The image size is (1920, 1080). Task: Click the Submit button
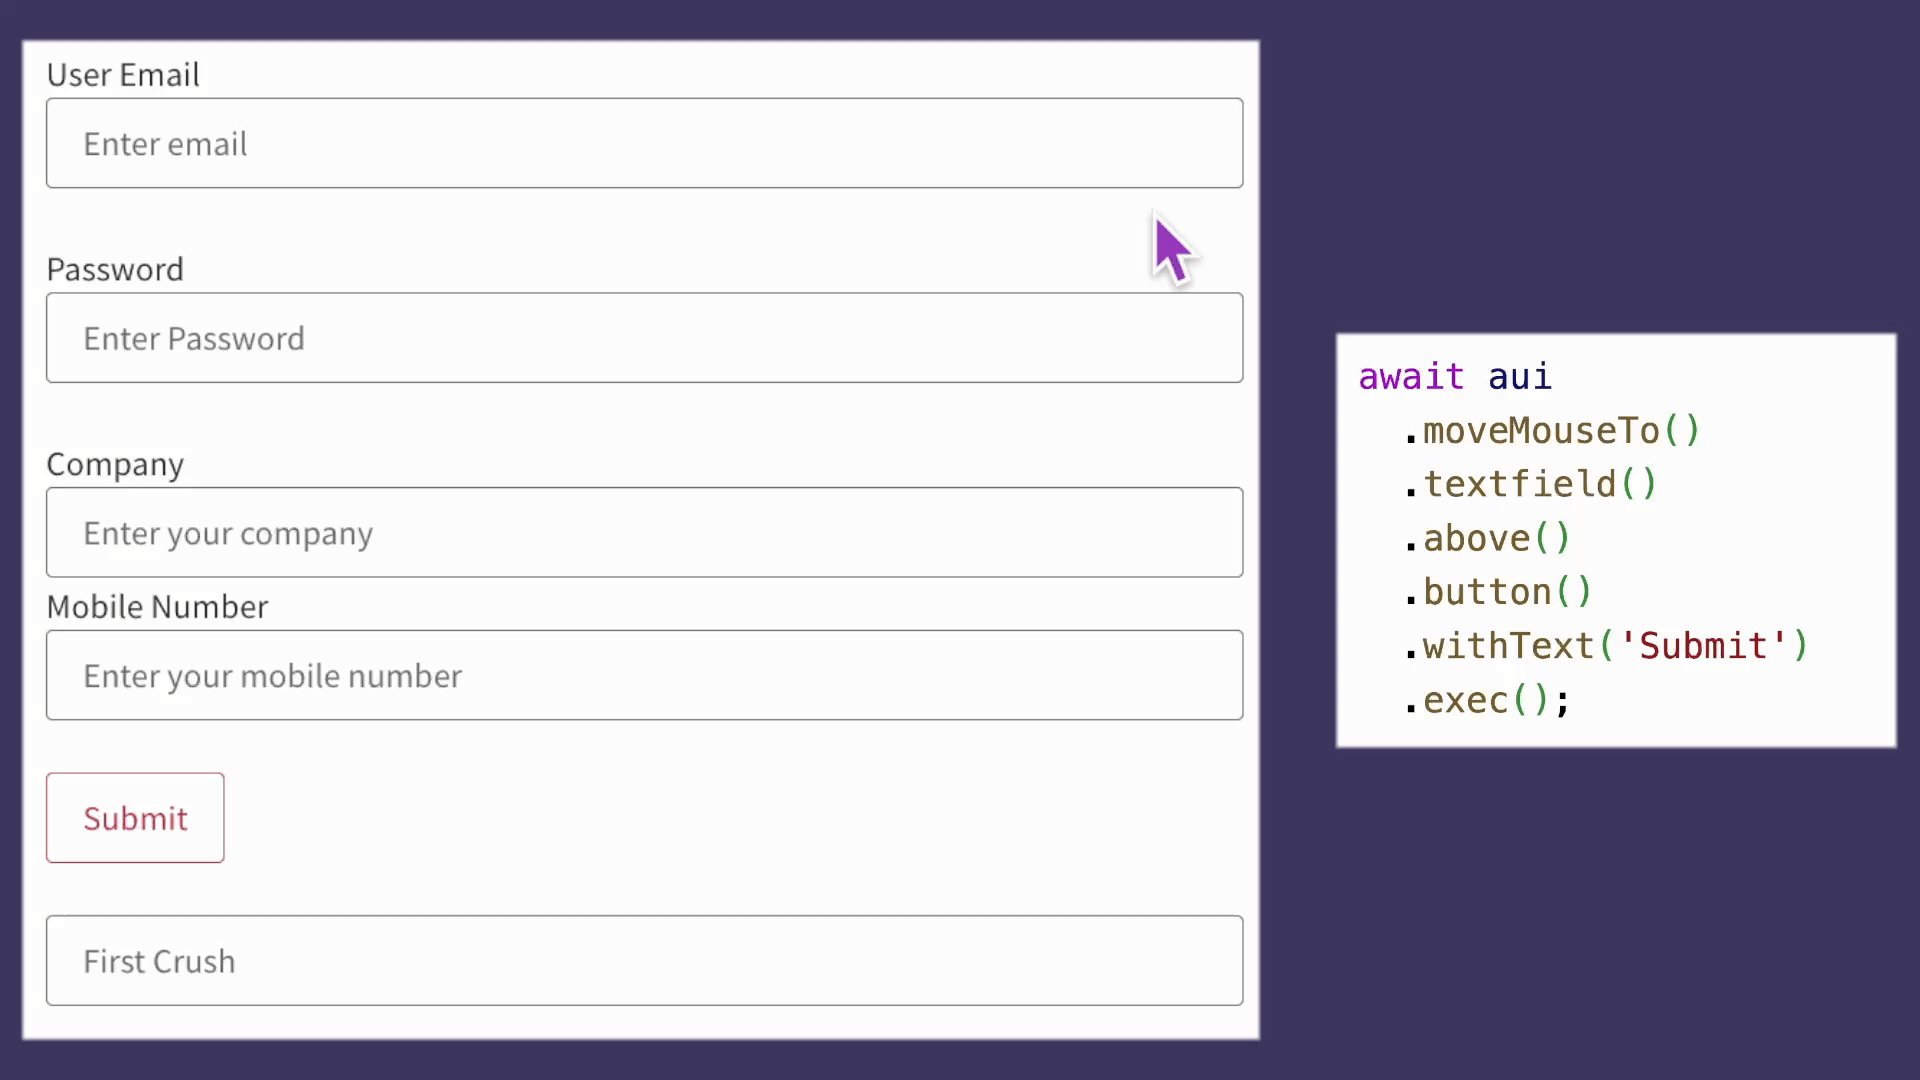[135, 818]
